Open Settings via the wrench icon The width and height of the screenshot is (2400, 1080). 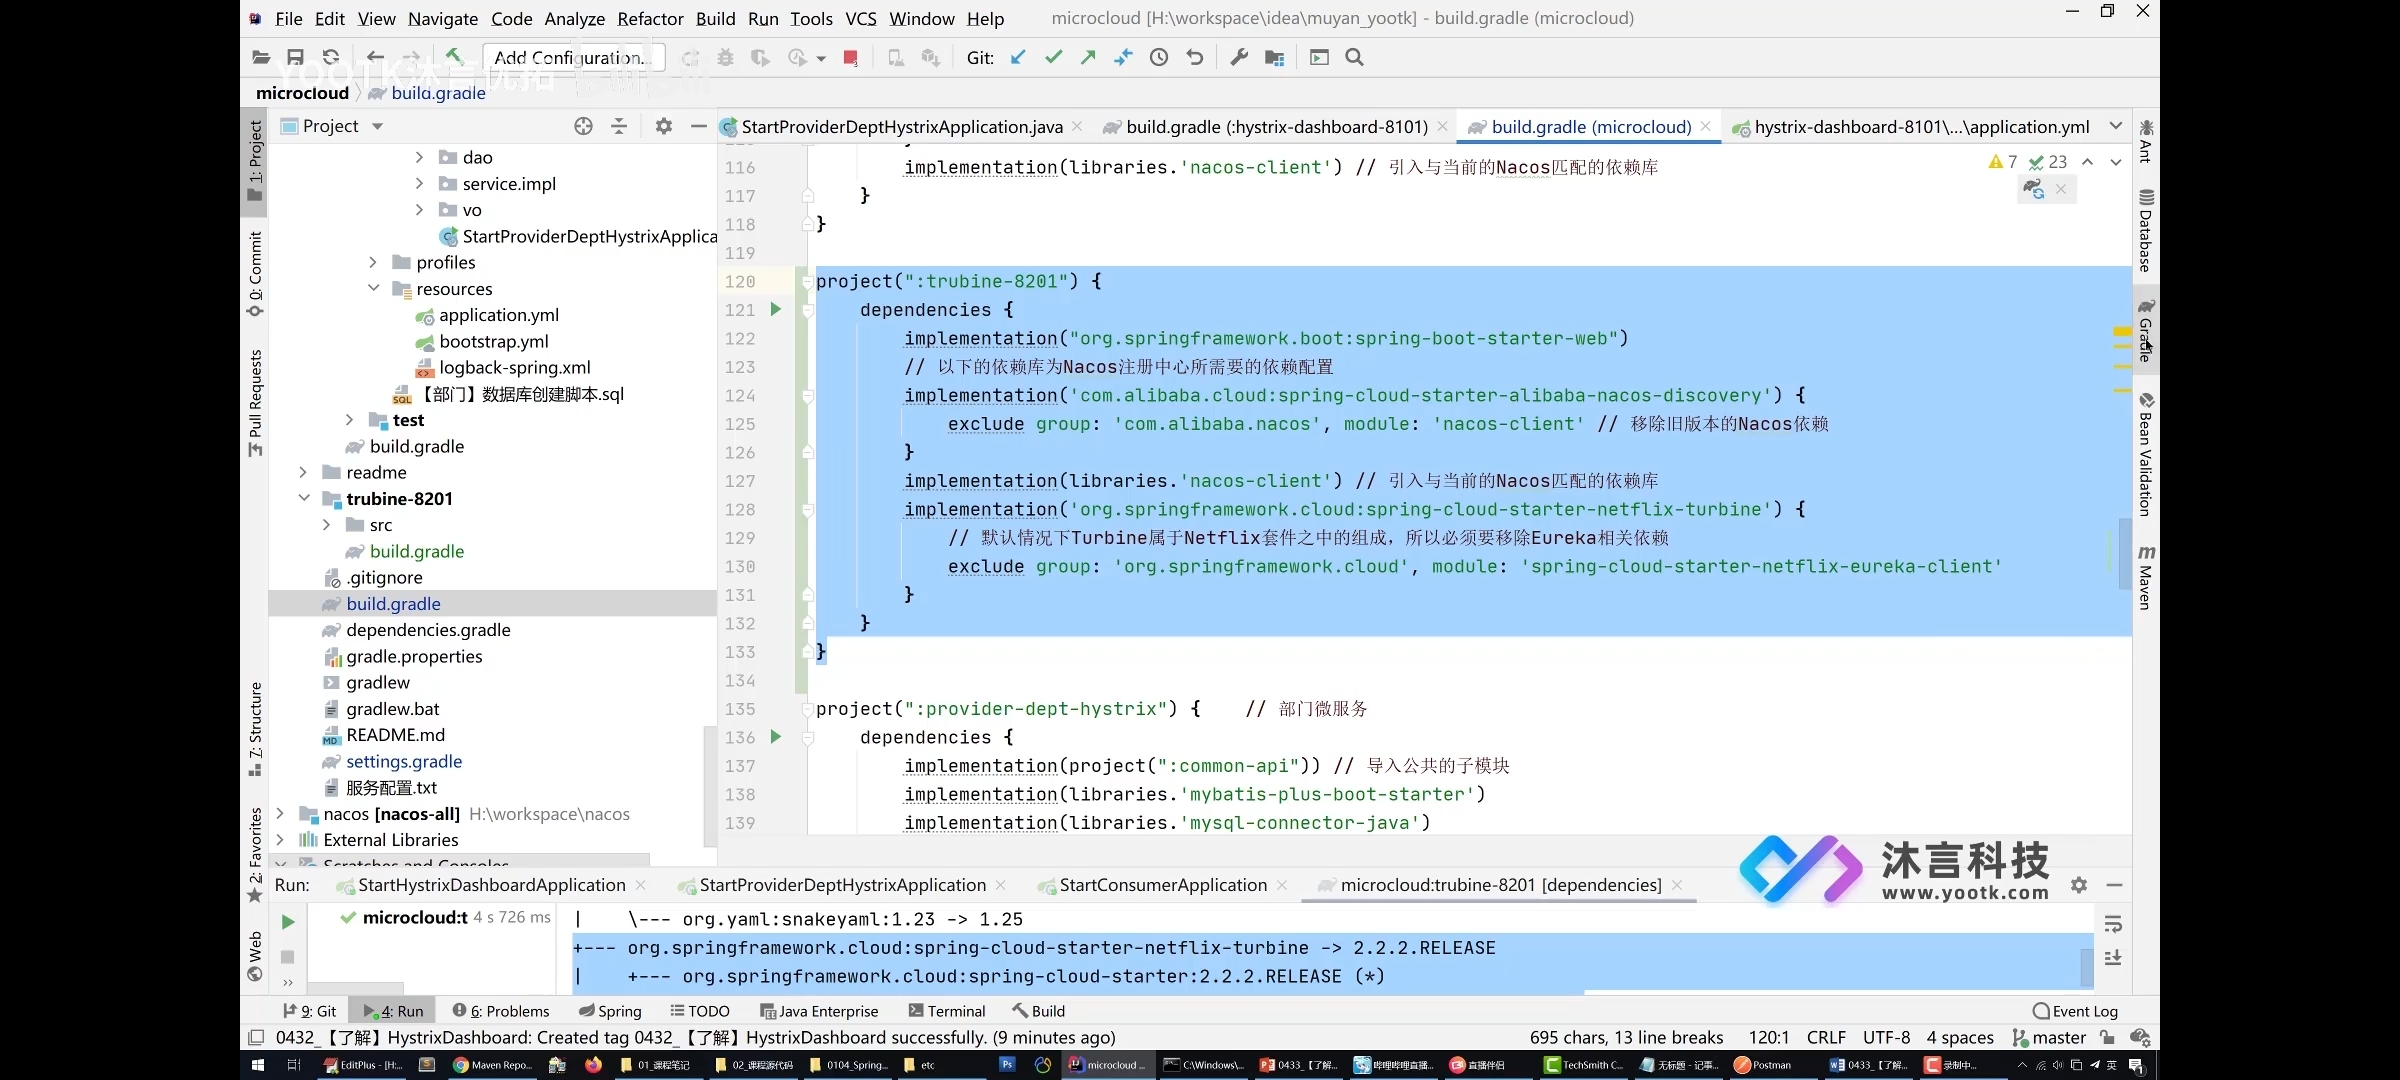(x=1239, y=58)
